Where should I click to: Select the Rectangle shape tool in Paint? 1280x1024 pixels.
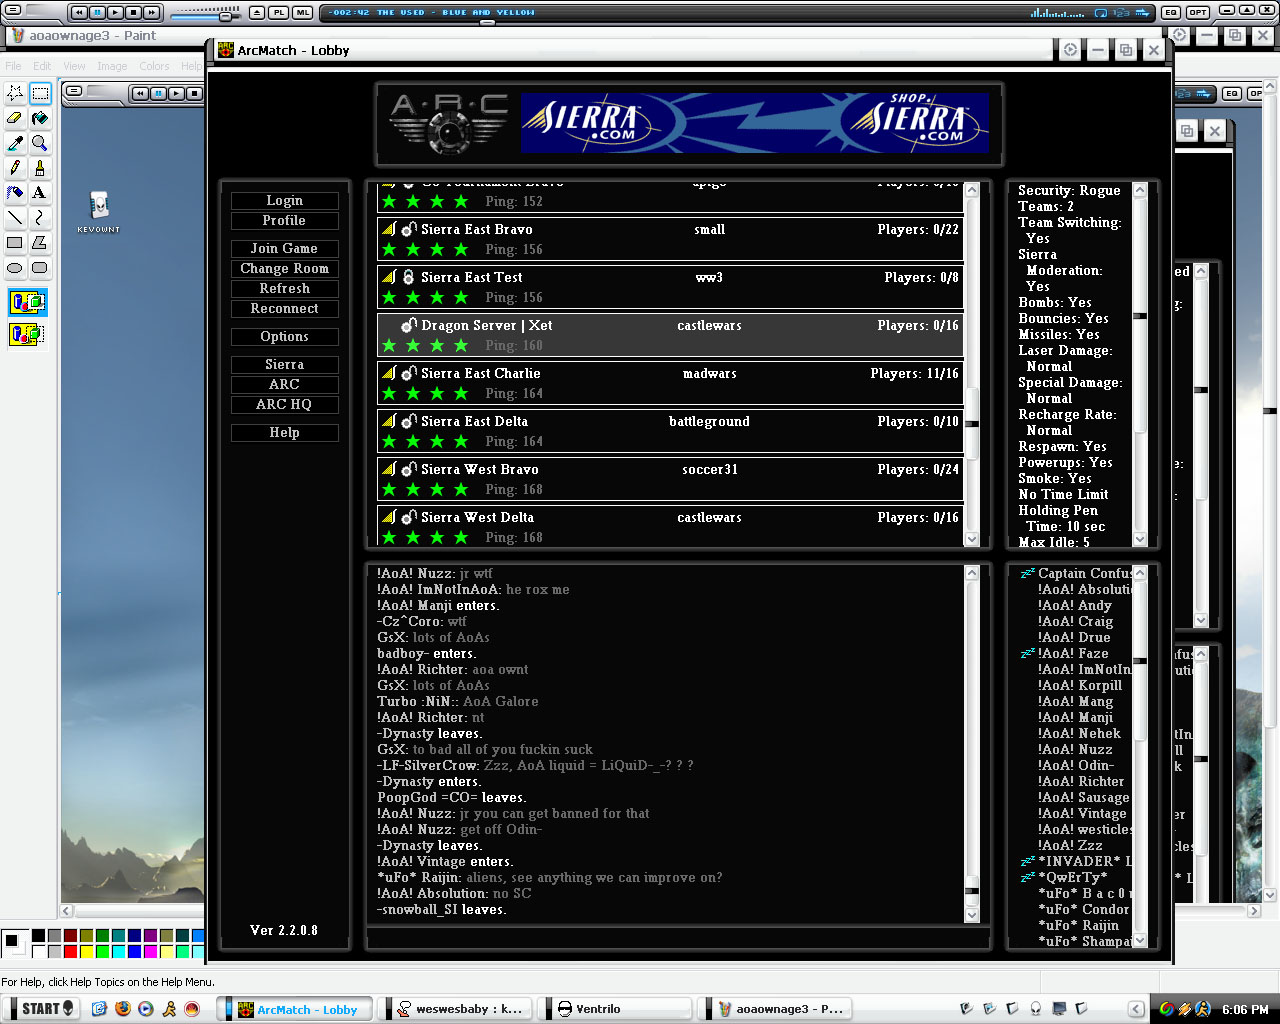[15, 243]
